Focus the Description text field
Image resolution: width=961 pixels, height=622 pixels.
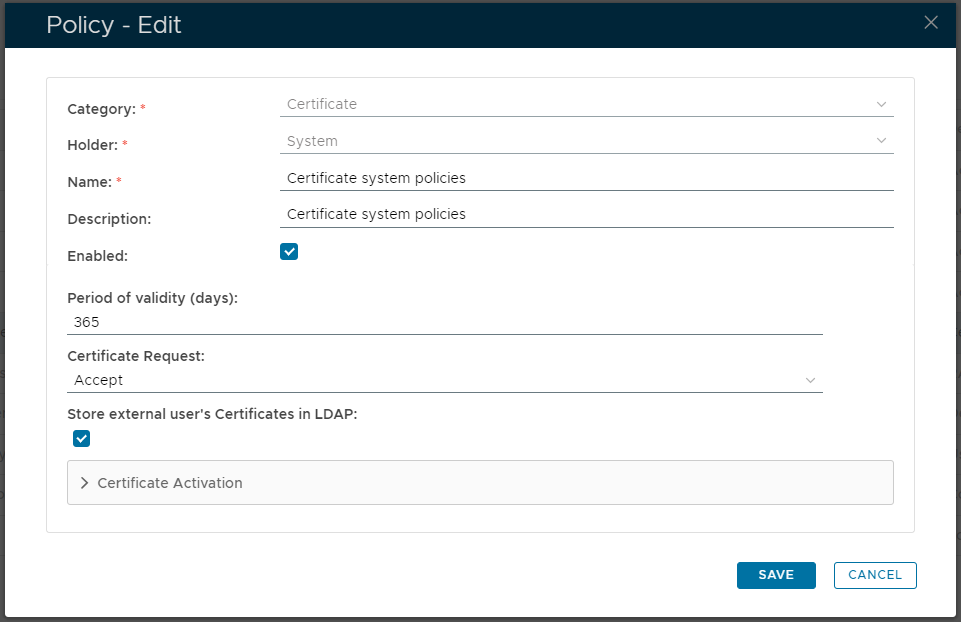pos(586,214)
